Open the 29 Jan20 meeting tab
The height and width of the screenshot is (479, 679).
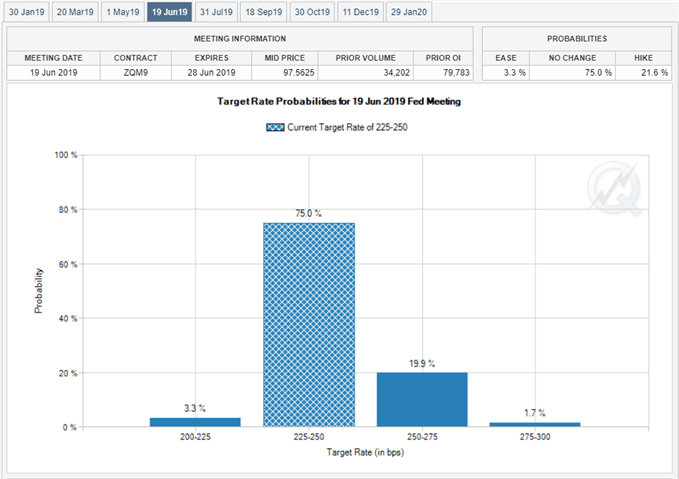[409, 12]
